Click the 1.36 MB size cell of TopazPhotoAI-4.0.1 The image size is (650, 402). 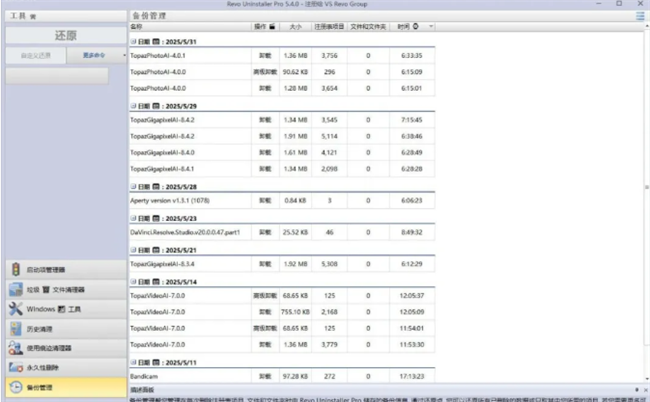[295, 56]
